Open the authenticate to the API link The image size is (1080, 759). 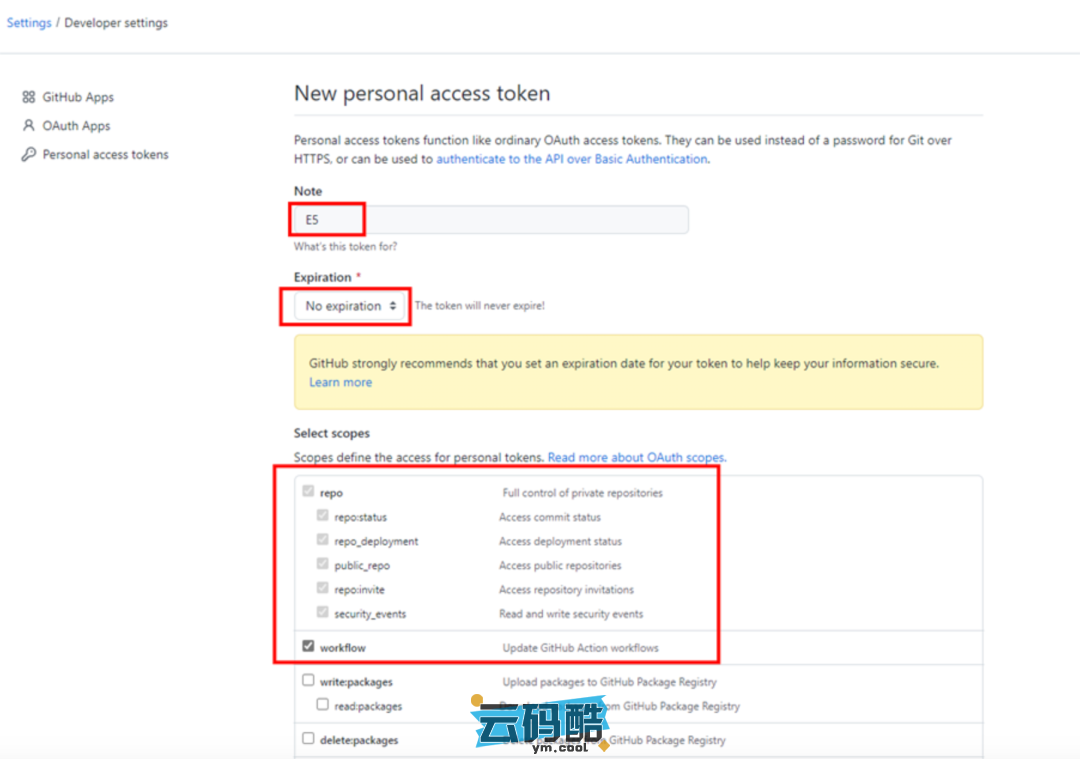coord(571,159)
